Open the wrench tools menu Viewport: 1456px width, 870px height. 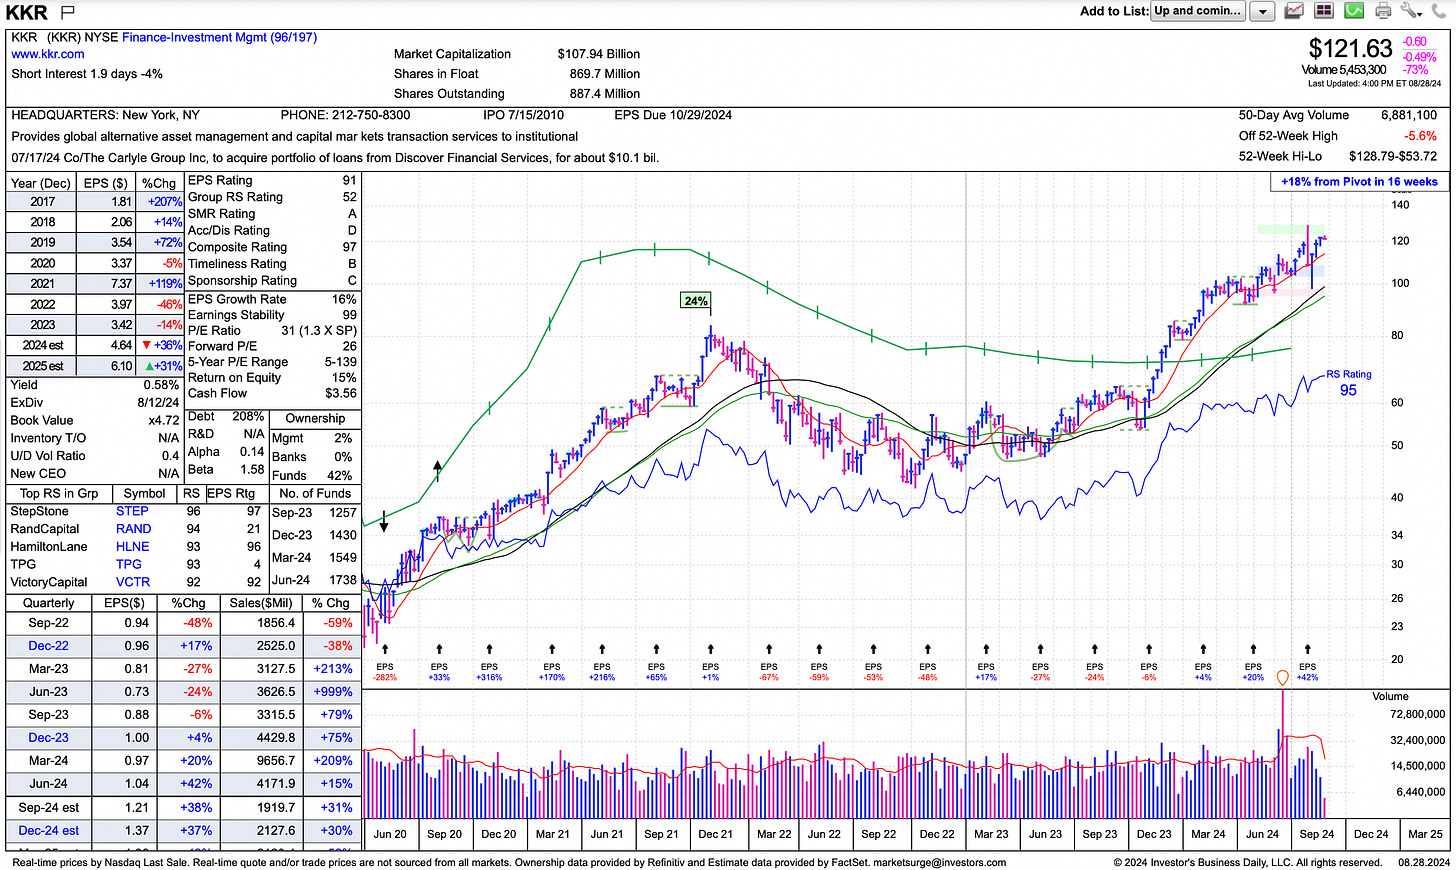point(1411,11)
